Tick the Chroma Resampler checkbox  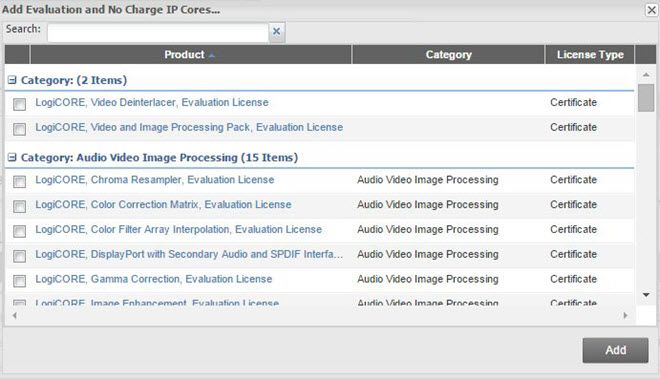[x=19, y=181]
